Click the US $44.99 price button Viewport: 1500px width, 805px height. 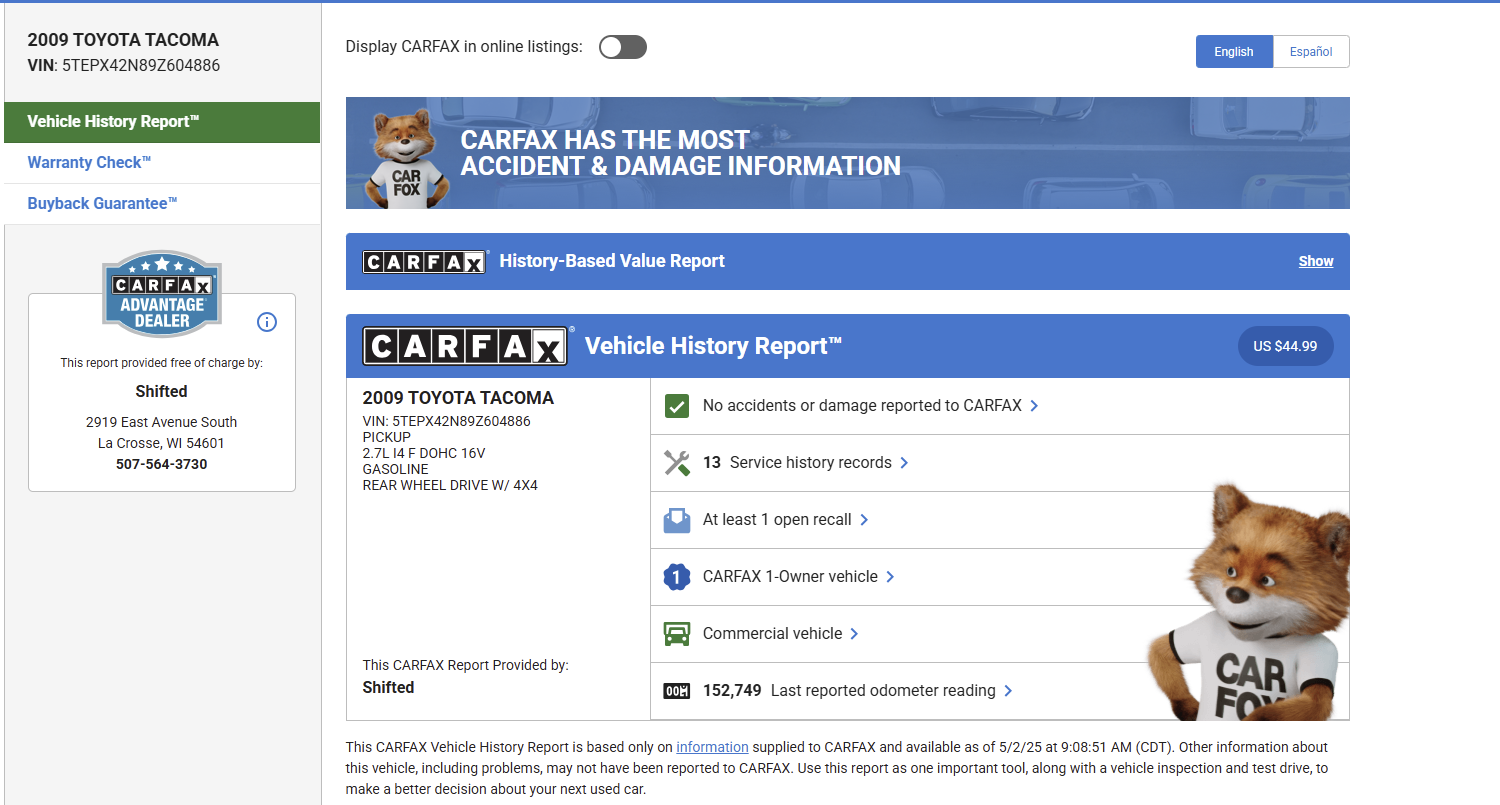[1285, 346]
